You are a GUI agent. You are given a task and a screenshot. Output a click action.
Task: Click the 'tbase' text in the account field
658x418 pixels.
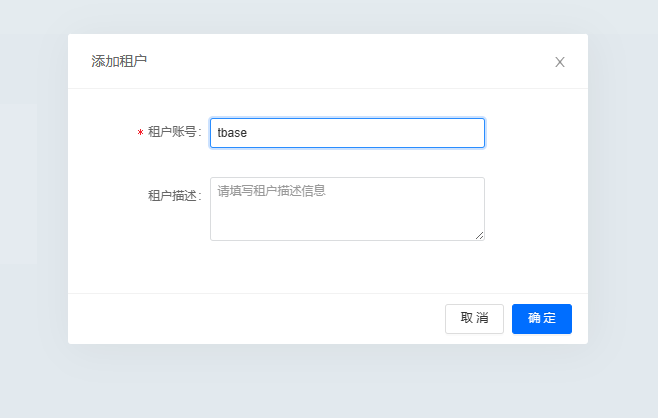[x=232, y=133]
